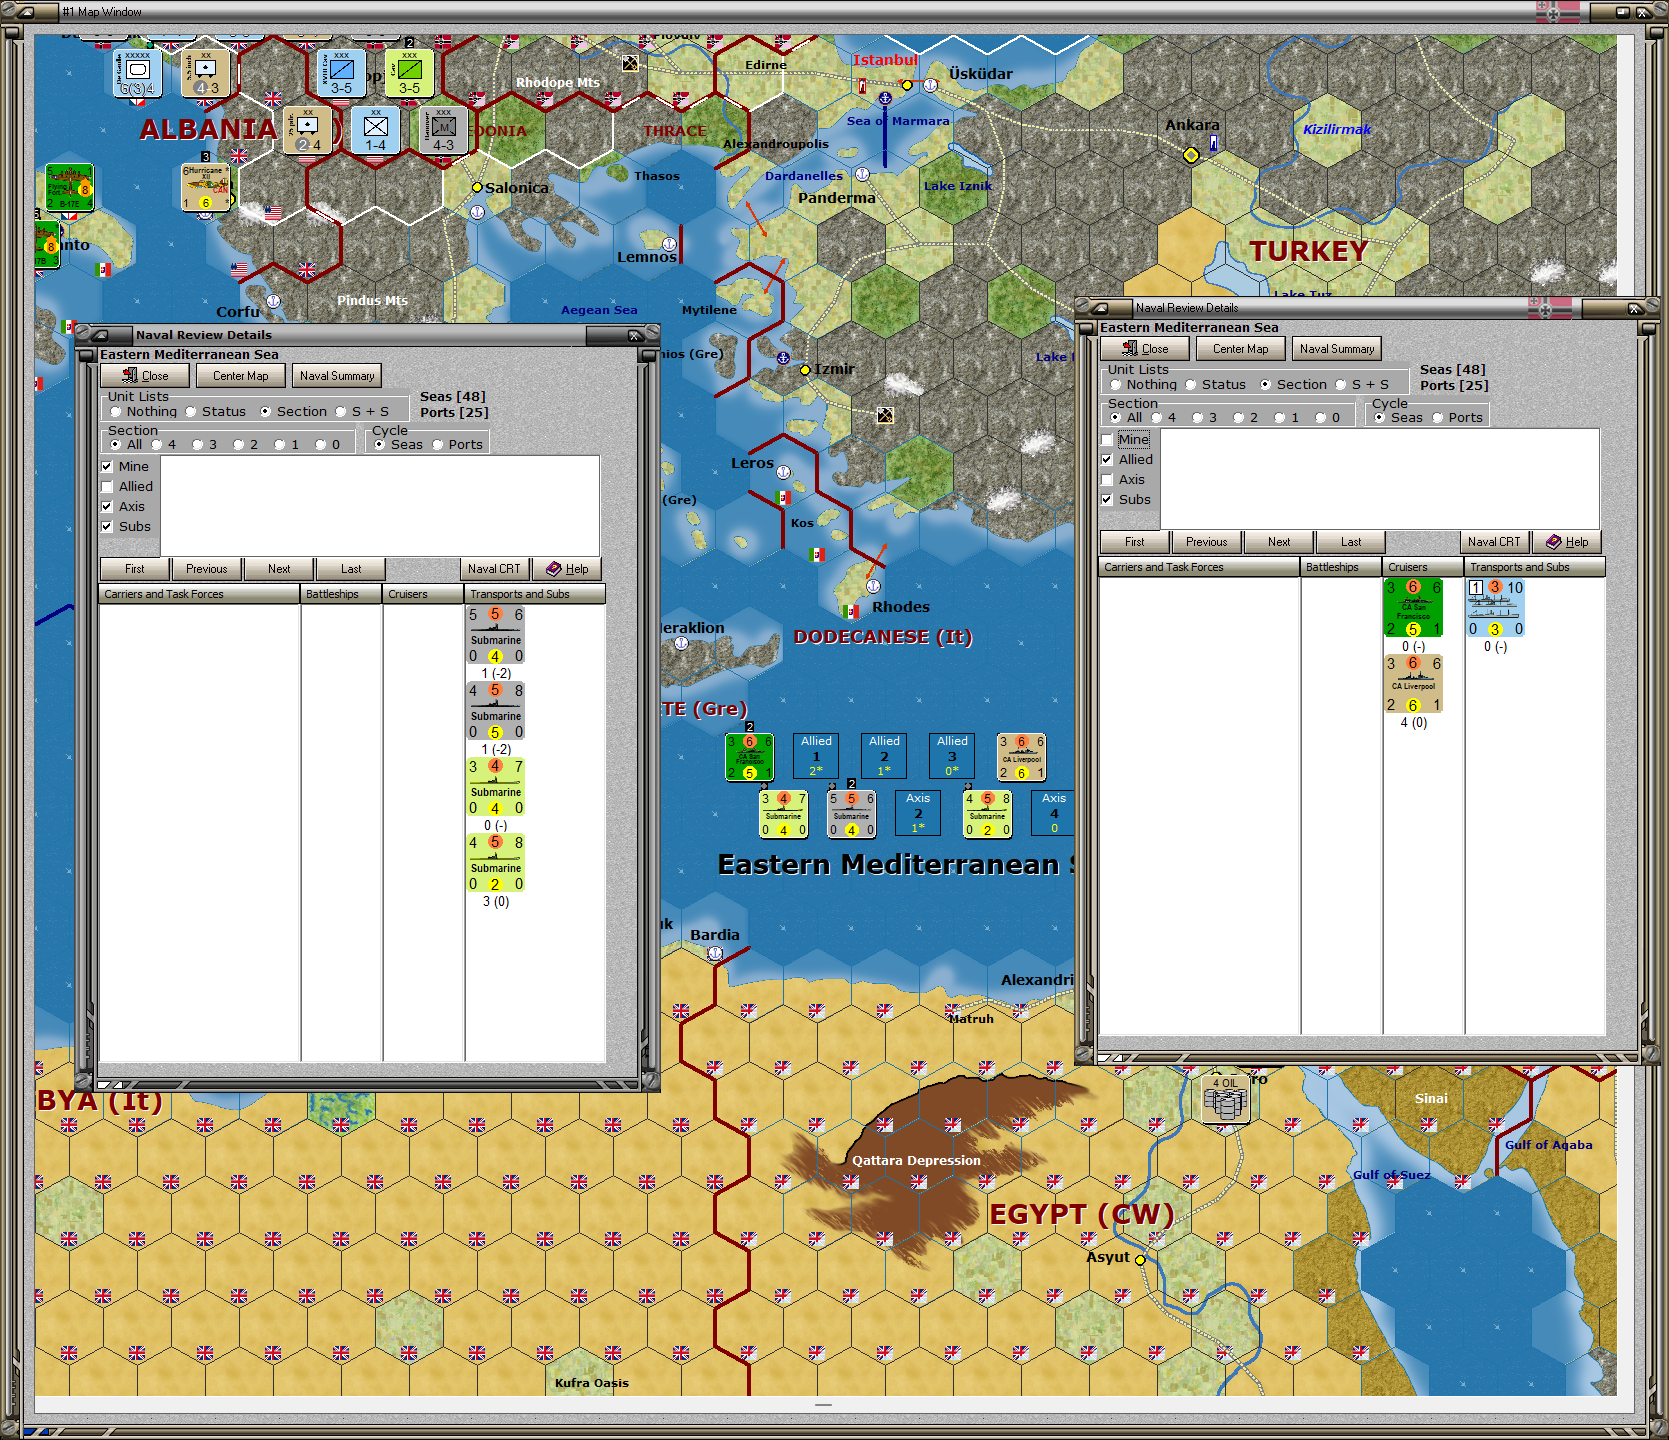Select section 4 radio in left window
Viewport: 1669px width, 1440px height.
pos(157,445)
